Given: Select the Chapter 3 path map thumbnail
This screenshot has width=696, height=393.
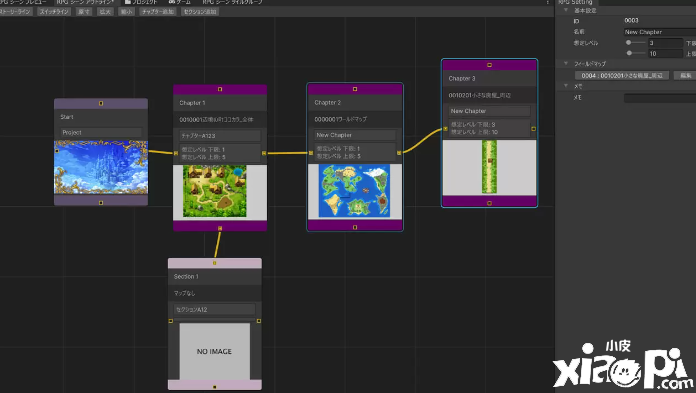Looking at the screenshot, I should [x=489, y=167].
